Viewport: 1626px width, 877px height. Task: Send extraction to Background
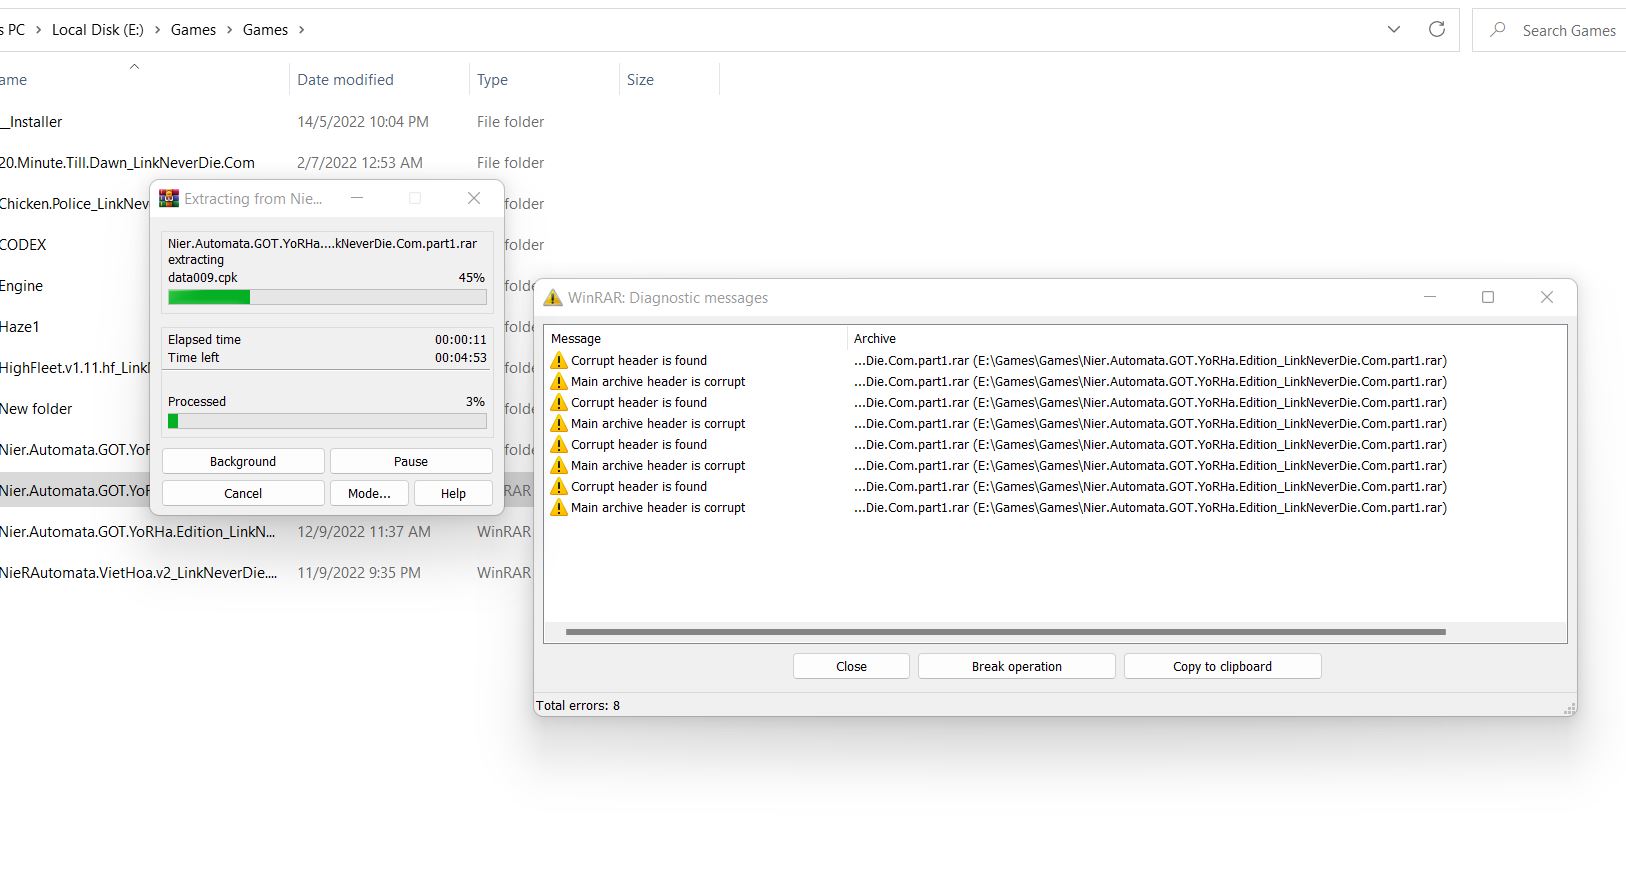[243, 461]
